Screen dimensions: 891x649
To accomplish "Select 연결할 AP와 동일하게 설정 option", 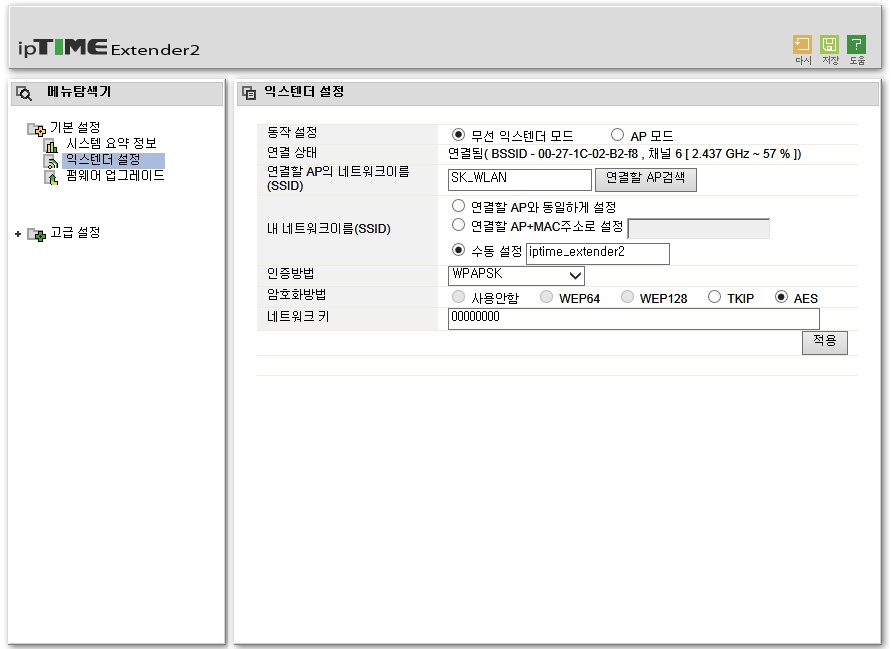I will pyautogui.click(x=458, y=206).
